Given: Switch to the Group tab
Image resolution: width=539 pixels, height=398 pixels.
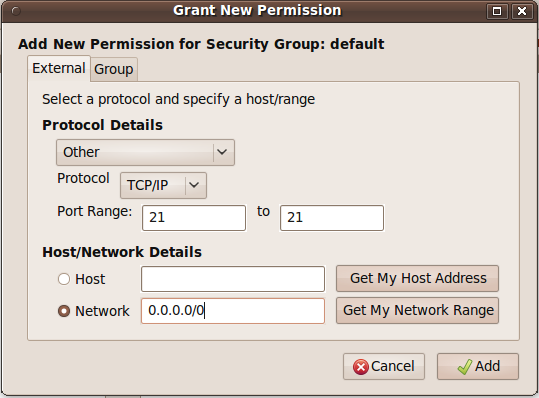Looking at the screenshot, I should (114, 69).
